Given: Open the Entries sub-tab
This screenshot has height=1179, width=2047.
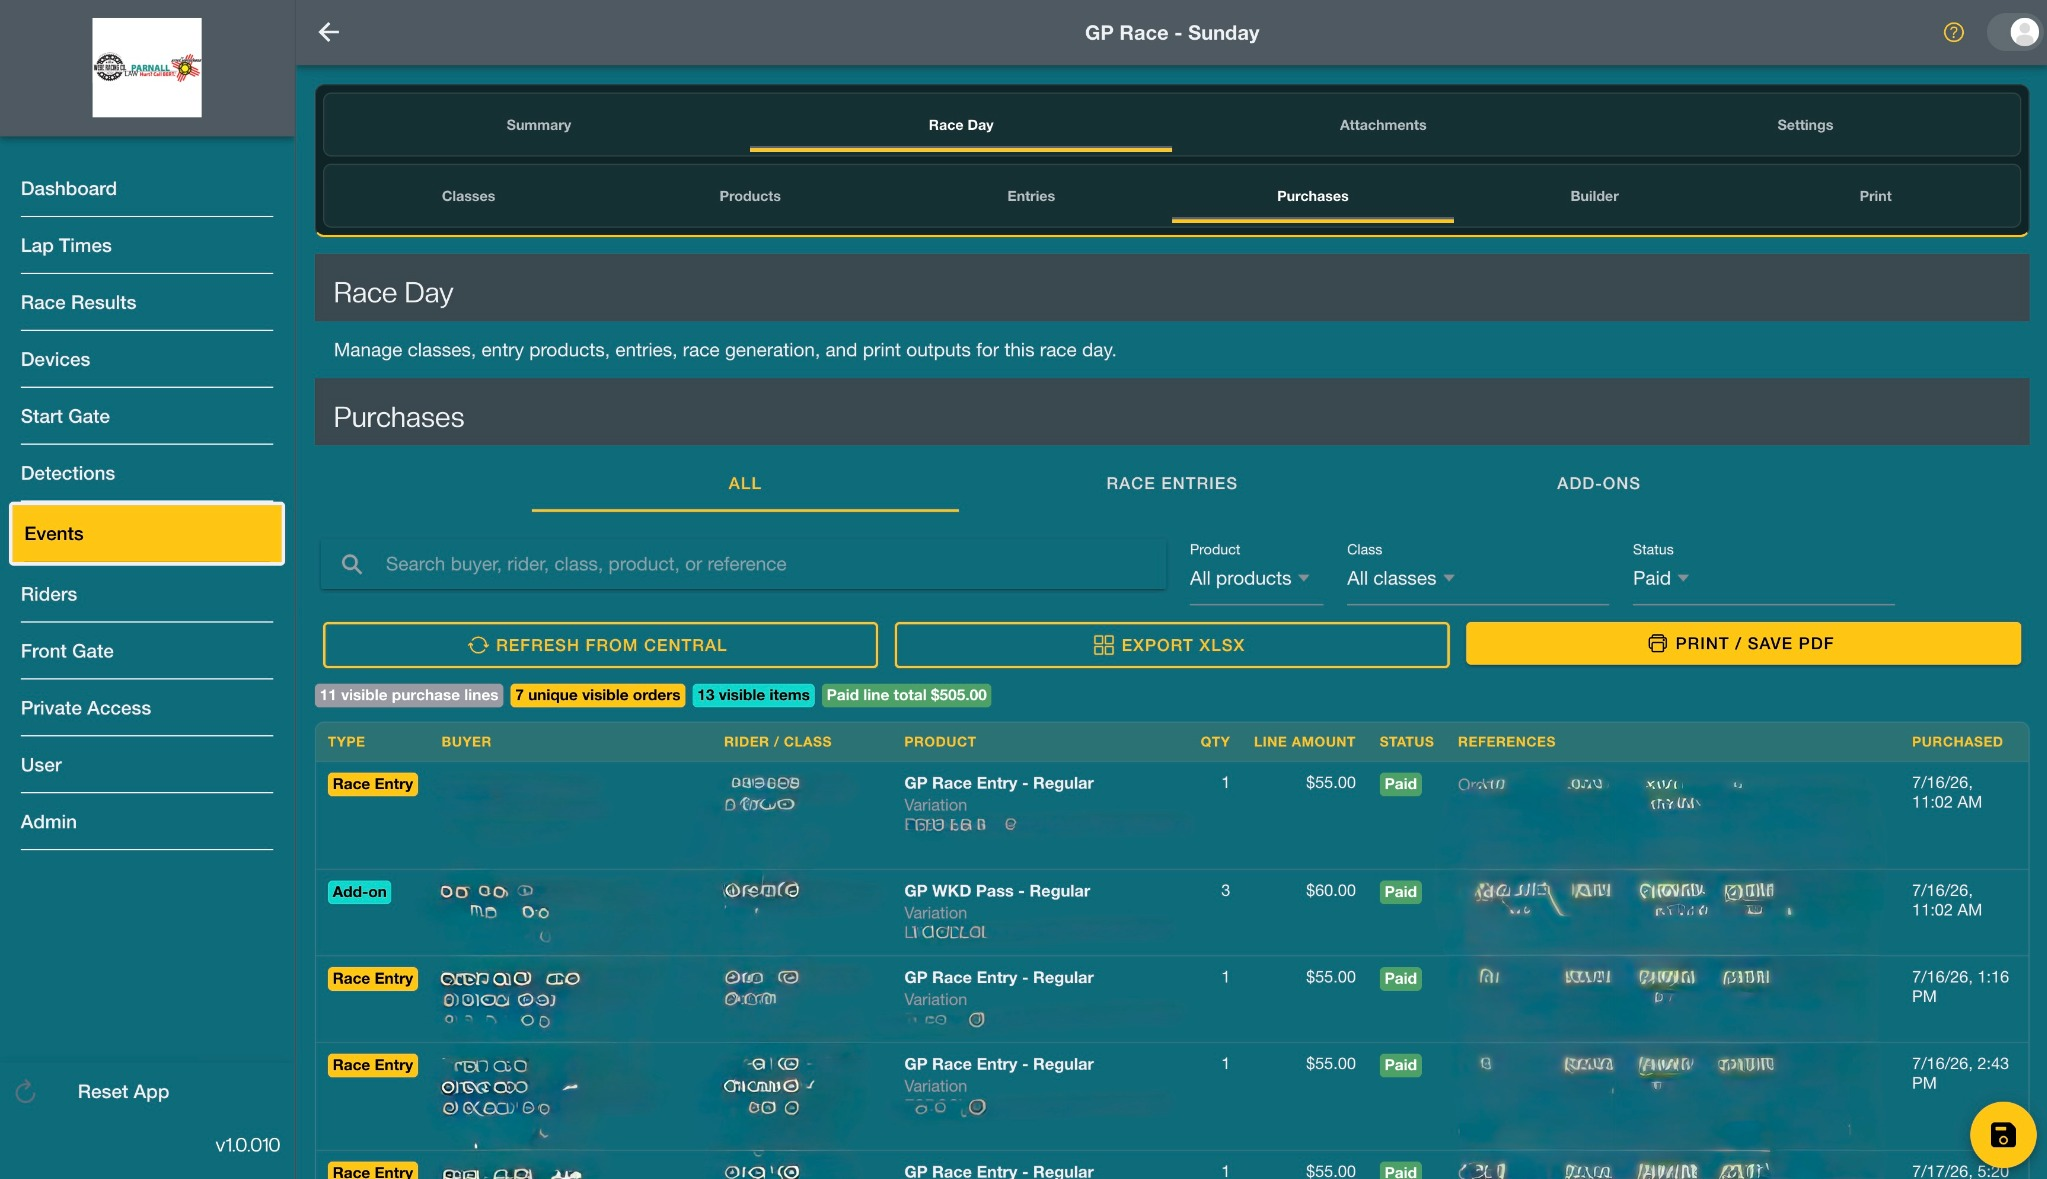Looking at the screenshot, I should coord(1030,196).
